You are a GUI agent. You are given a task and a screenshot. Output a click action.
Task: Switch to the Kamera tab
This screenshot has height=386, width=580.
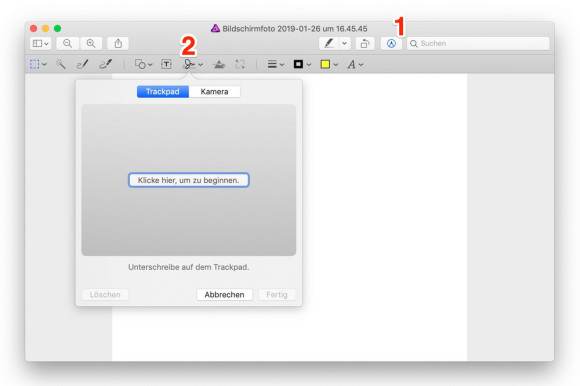tap(215, 92)
